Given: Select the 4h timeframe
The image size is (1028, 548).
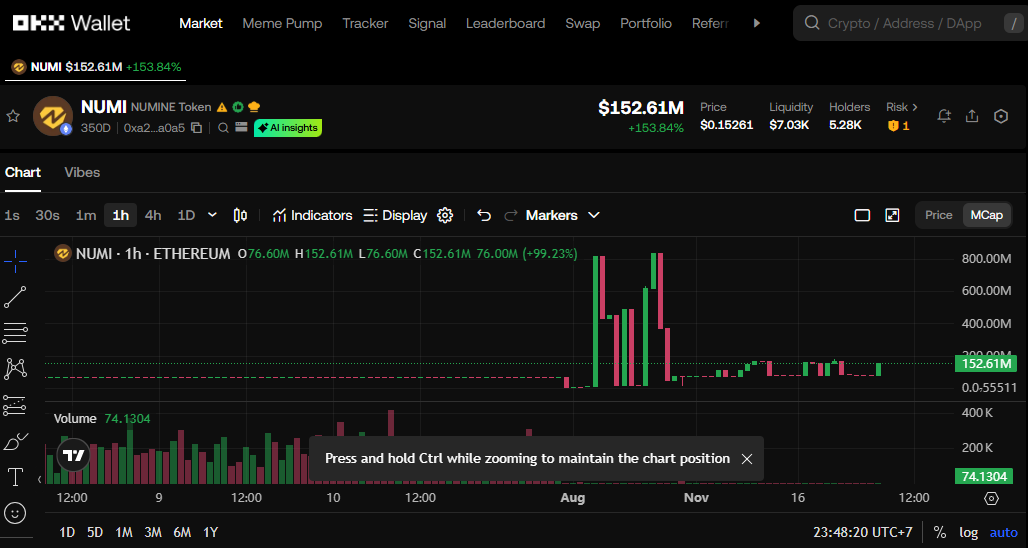Looking at the screenshot, I should pyautogui.click(x=153, y=215).
